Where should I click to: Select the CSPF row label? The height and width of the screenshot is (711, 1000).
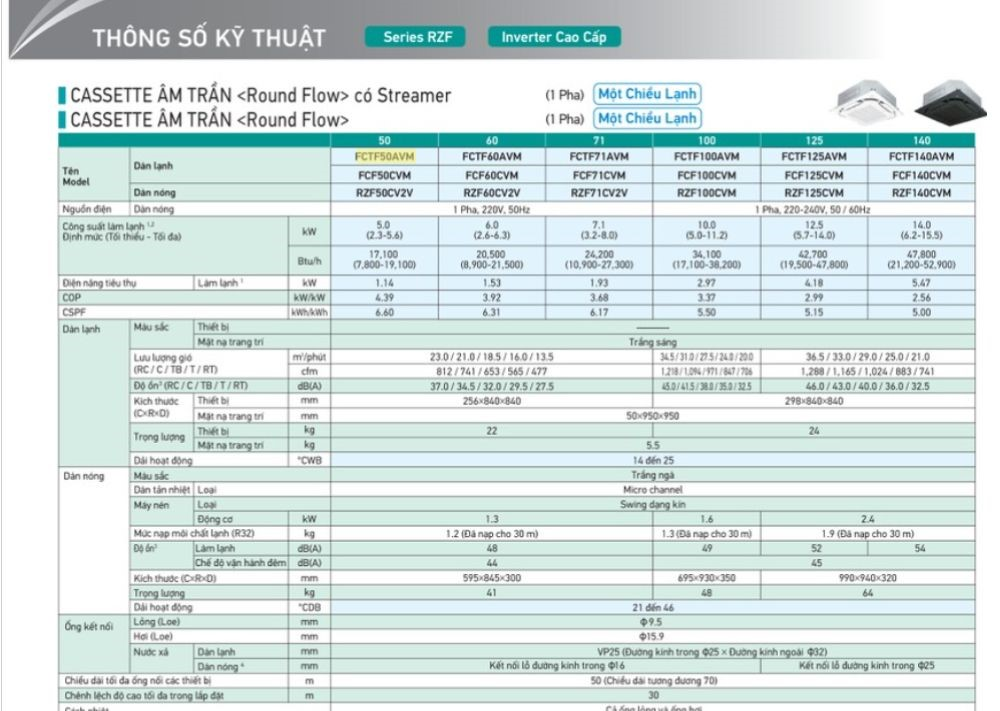[72, 312]
